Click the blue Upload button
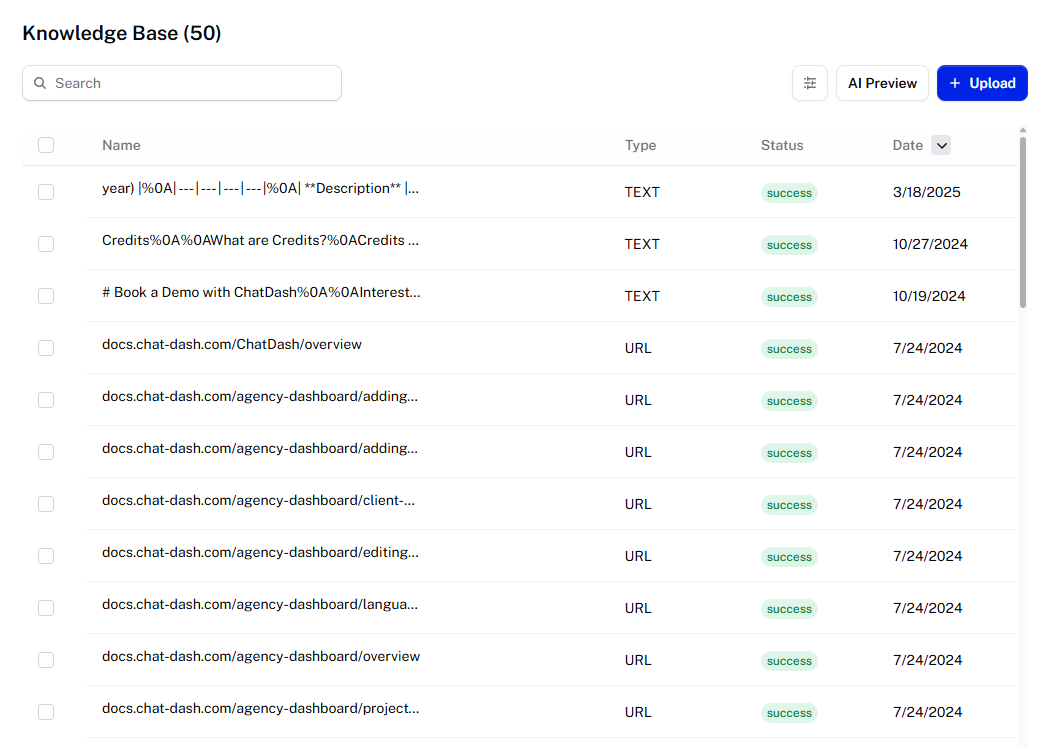The height and width of the screenshot is (748, 1055). (982, 83)
